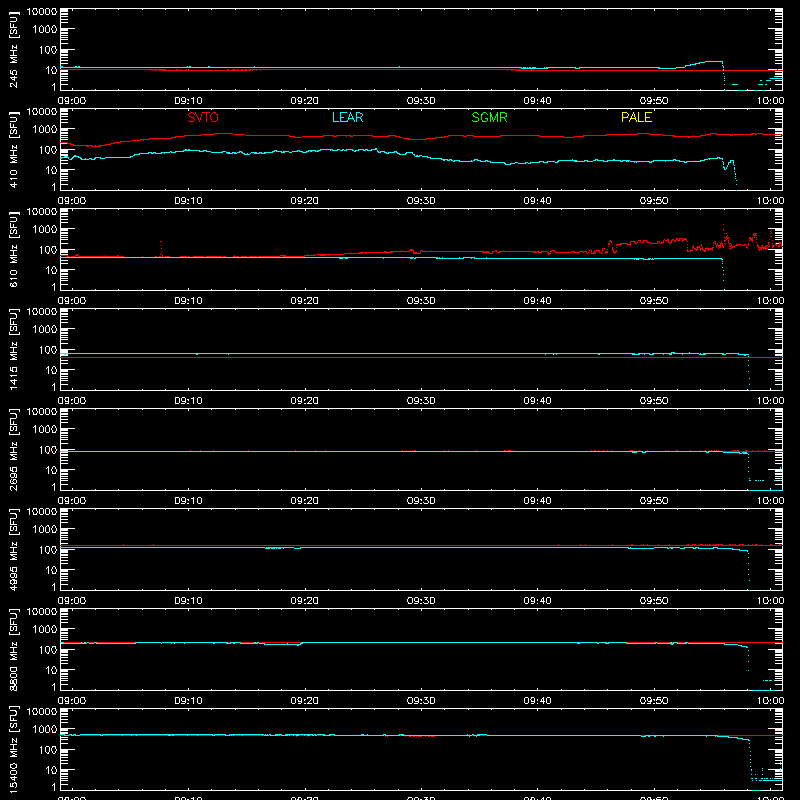Click 09:50 tick under the 4995 MHz plot
Screen dimensions: 800x800
(x=654, y=601)
